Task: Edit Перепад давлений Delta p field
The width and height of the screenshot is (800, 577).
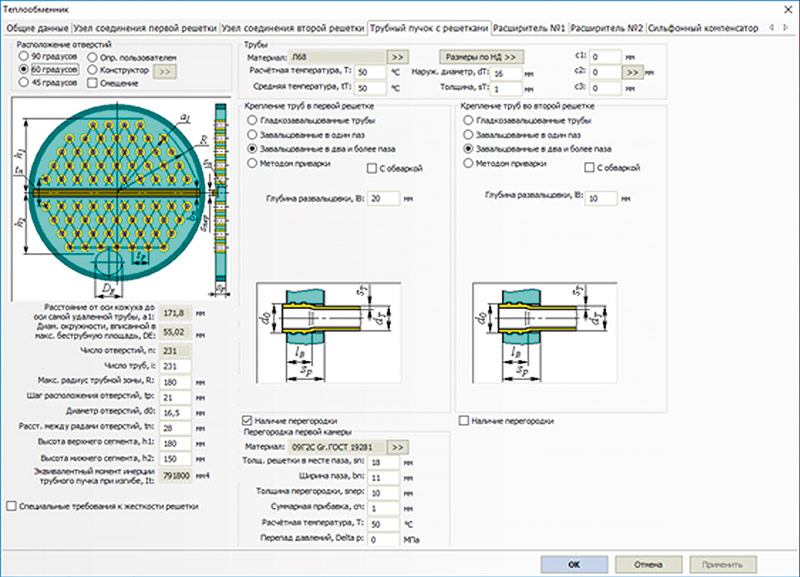Action: [384, 539]
